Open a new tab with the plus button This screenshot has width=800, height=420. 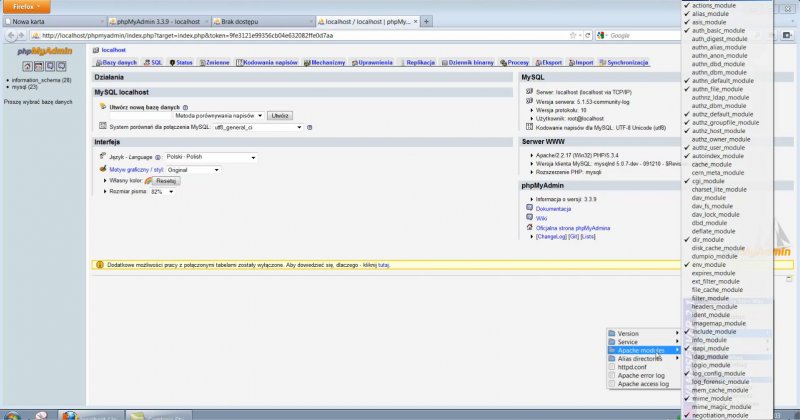[427, 20]
